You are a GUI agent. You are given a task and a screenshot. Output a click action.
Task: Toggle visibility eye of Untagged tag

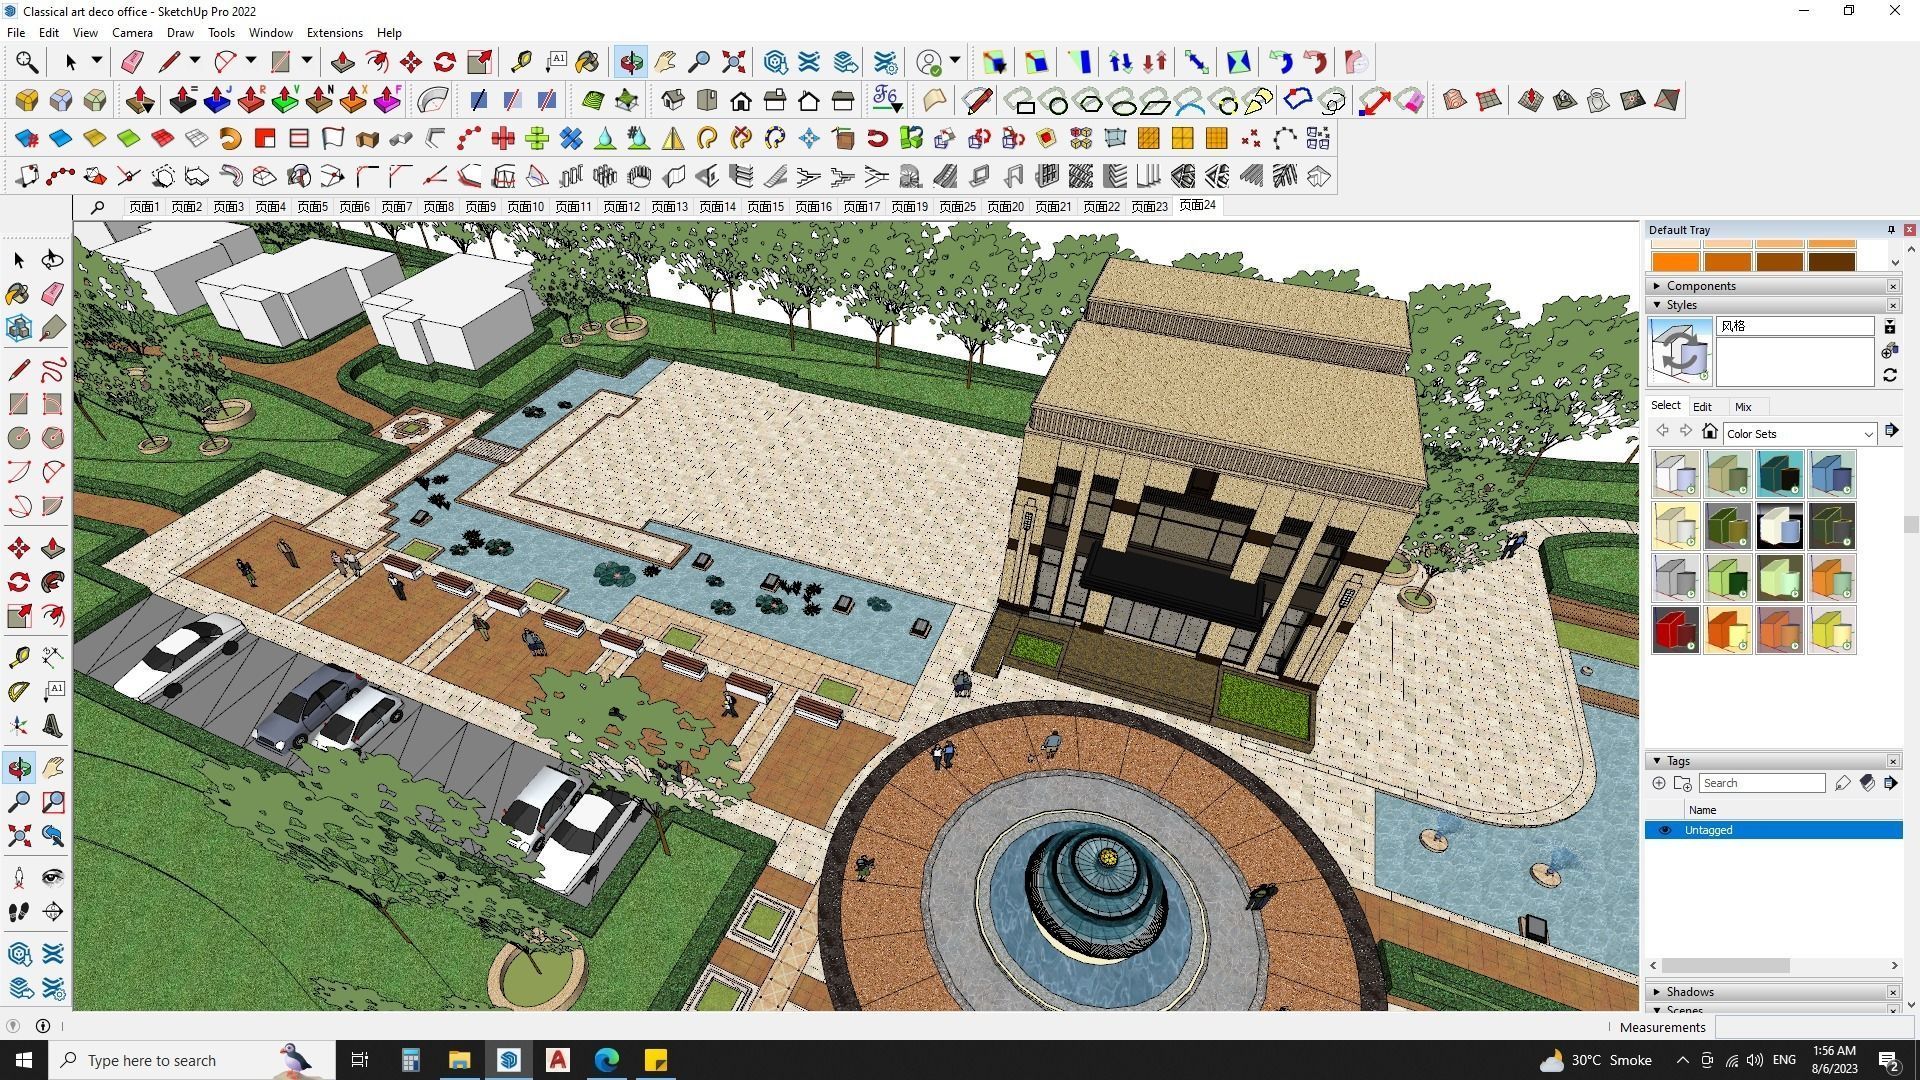(x=1665, y=830)
